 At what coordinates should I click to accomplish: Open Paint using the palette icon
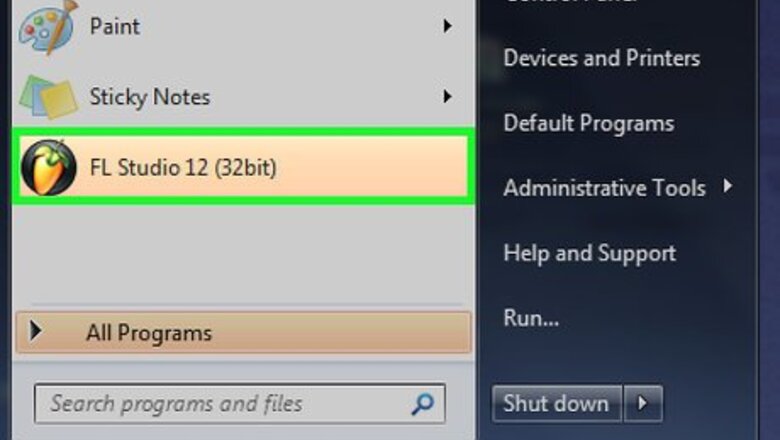[x=48, y=26]
